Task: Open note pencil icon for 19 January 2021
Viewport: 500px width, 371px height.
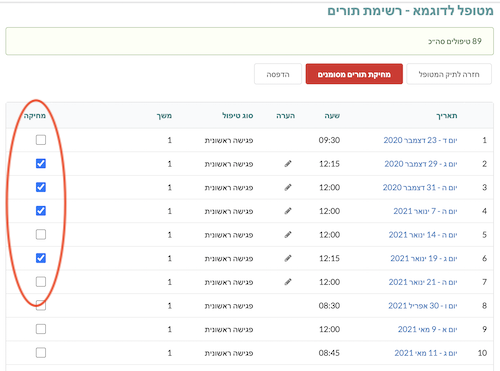Action: [x=288, y=258]
